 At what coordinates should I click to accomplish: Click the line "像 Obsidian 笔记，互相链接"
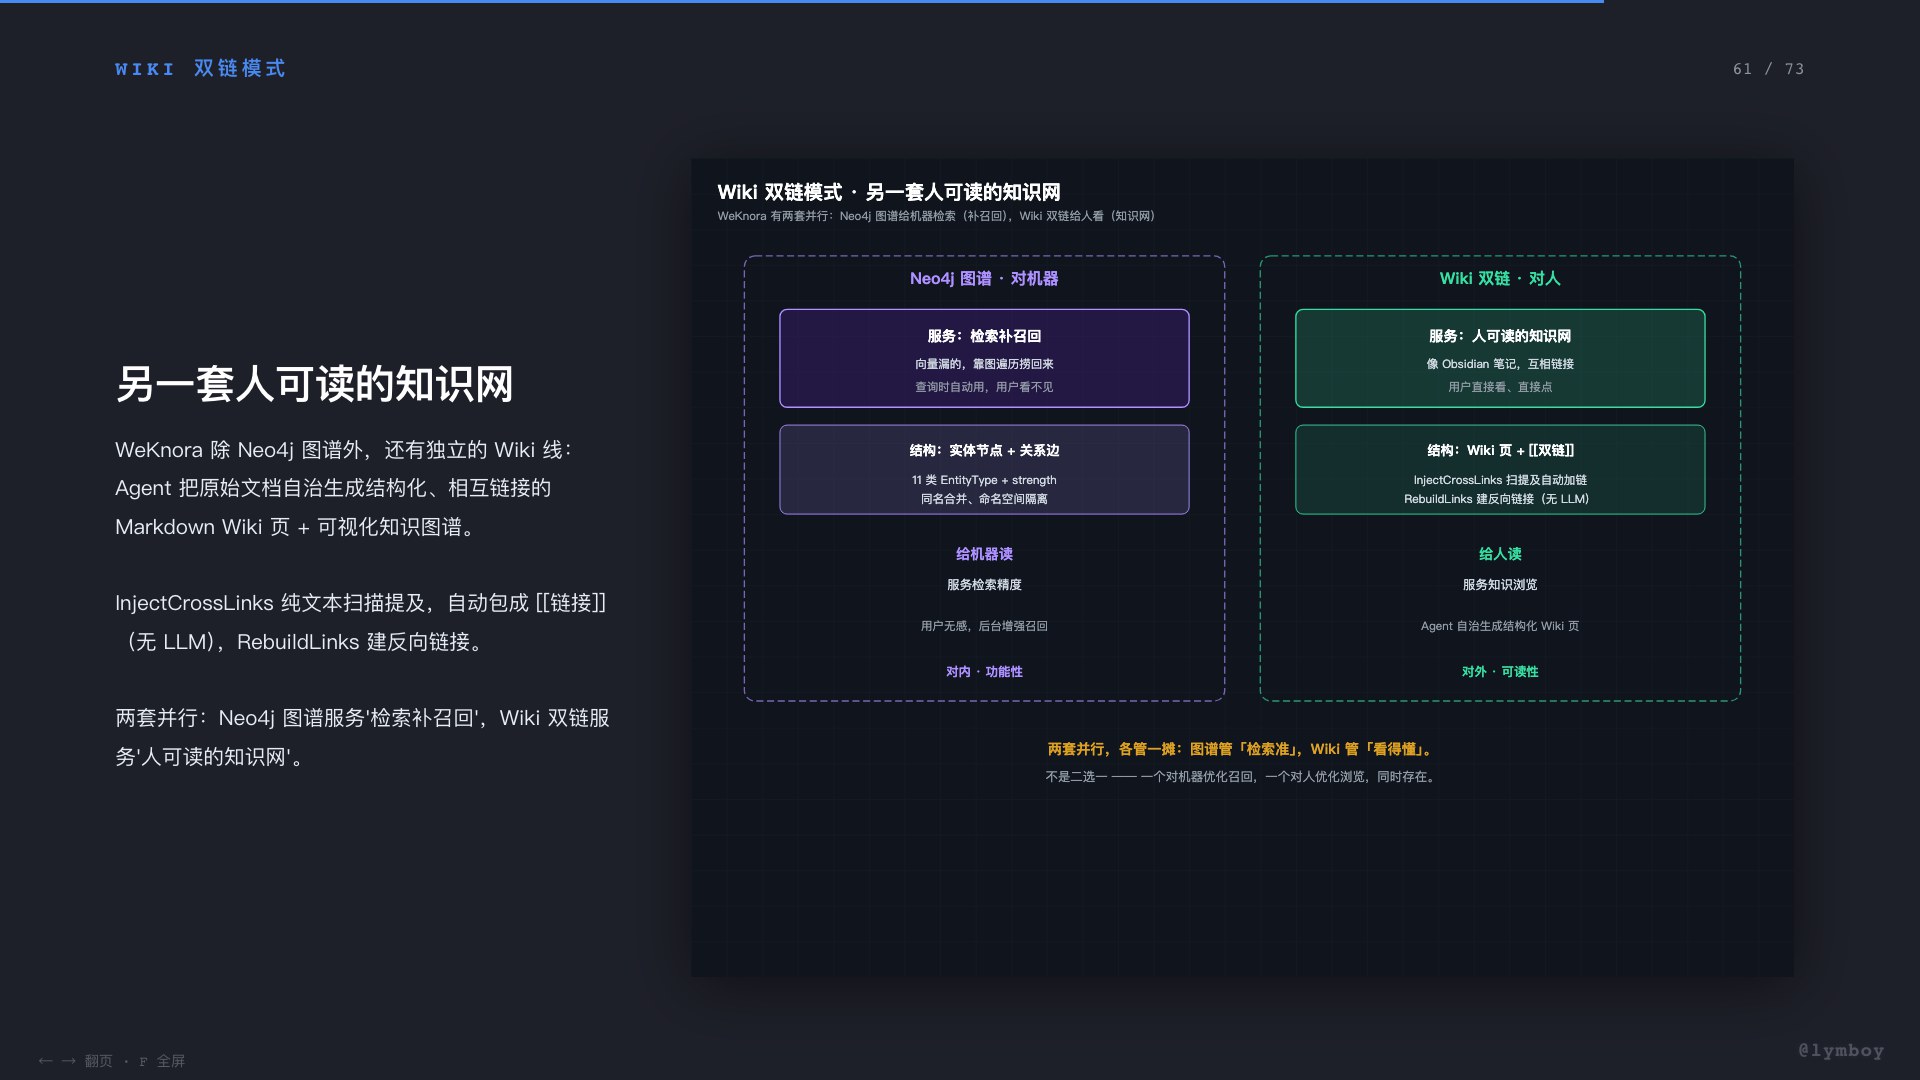pos(1500,364)
